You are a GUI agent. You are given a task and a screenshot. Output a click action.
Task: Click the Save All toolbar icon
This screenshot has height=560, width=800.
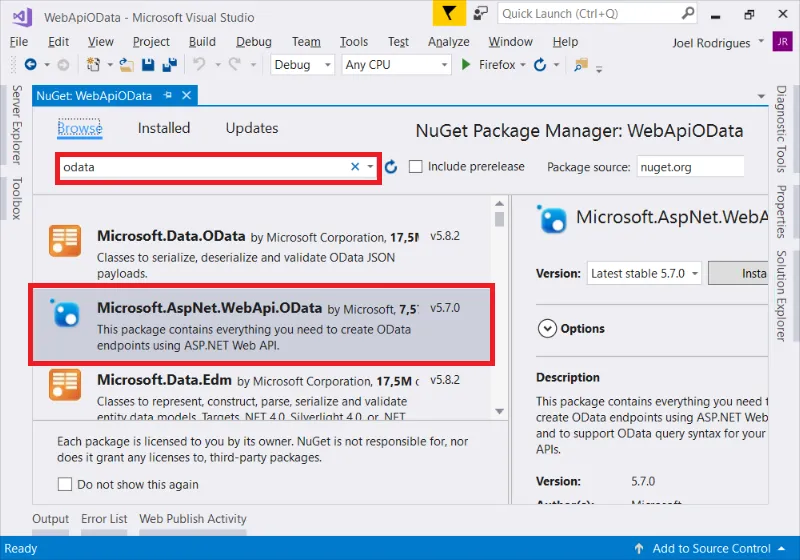click(x=169, y=65)
